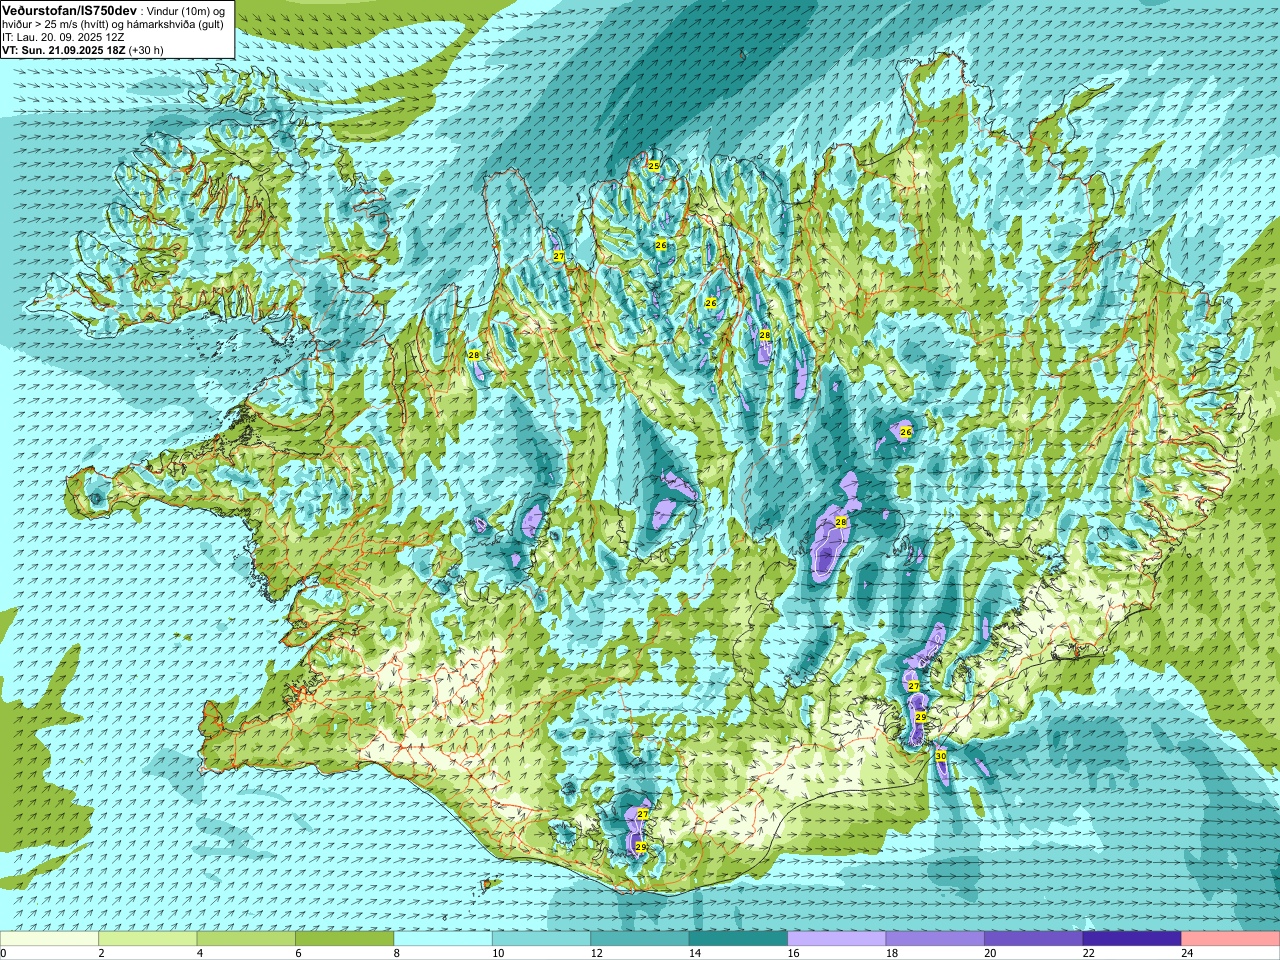Click the olive green 6–8 m/s legend swatch
Image resolution: width=1280 pixels, height=960 pixels.
click(x=345, y=939)
